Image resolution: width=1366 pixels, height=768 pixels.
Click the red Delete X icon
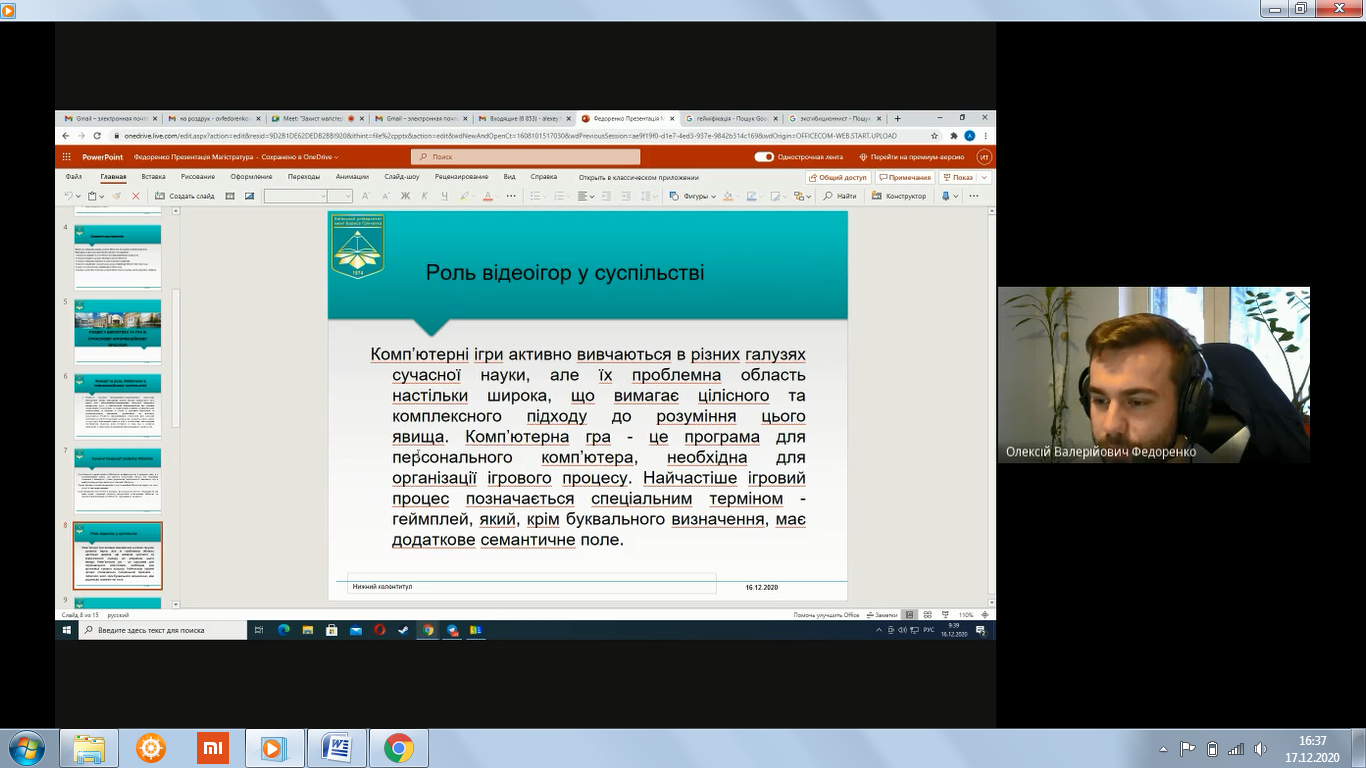pos(136,196)
